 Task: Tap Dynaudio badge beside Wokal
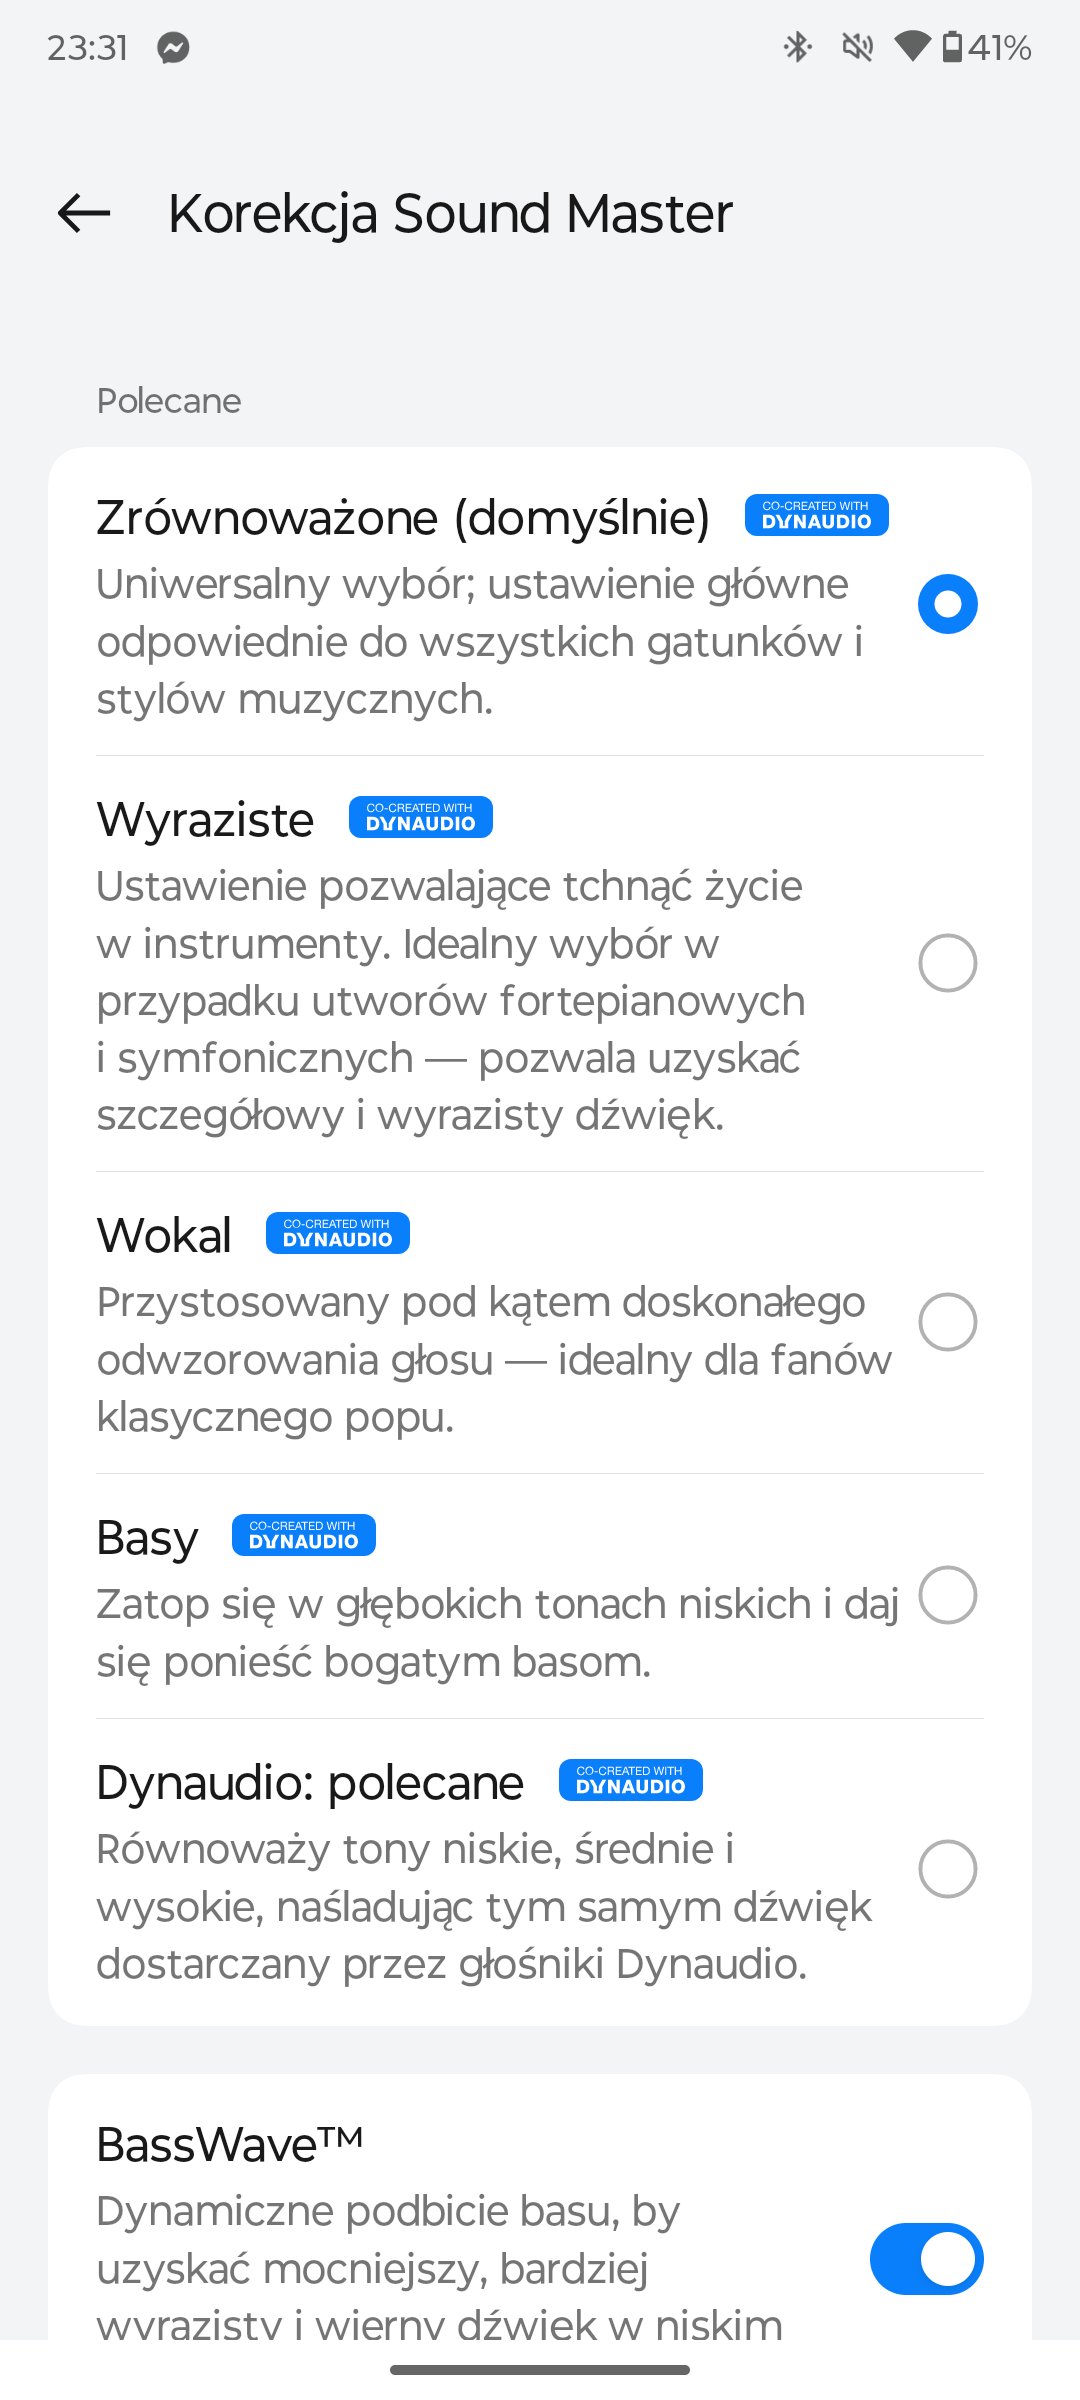(x=338, y=1233)
